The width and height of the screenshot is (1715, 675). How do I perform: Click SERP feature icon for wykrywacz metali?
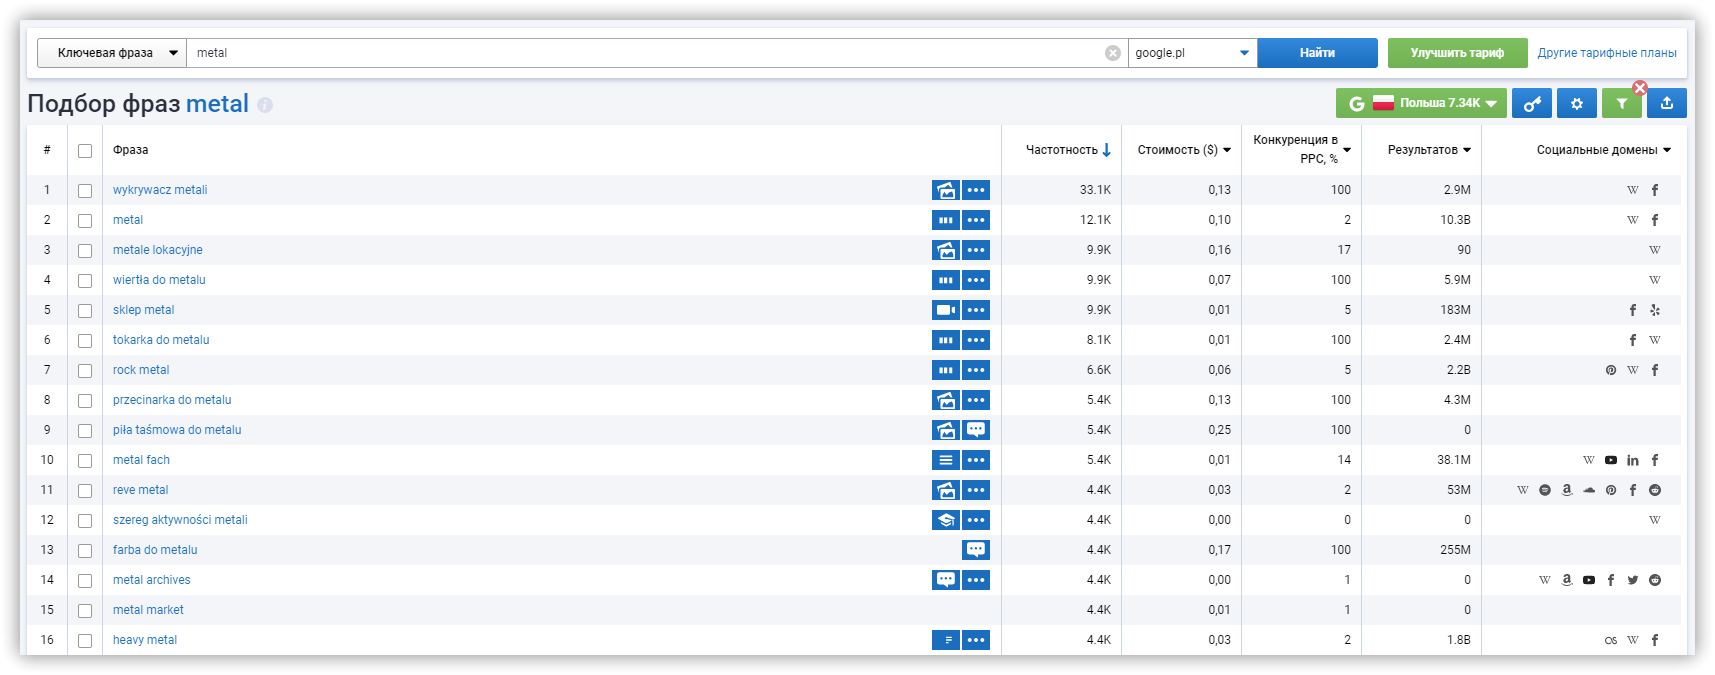point(946,190)
